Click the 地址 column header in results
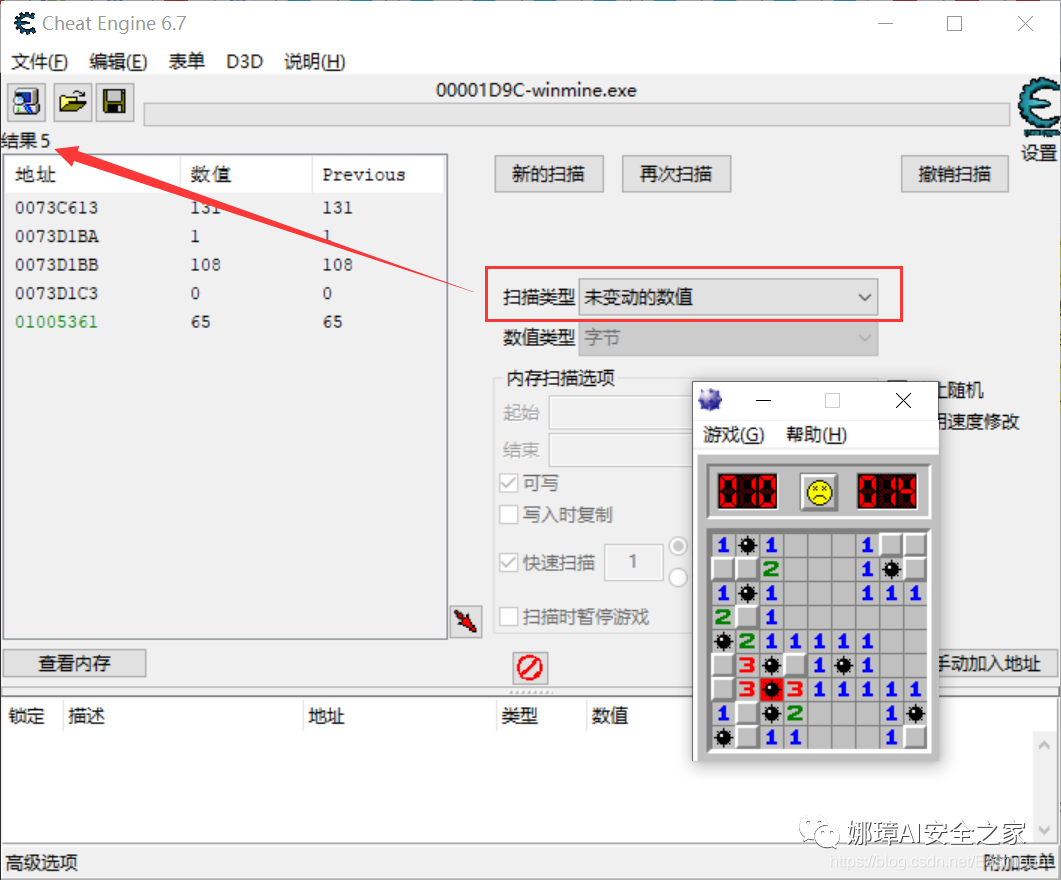The image size is (1061, 880). pos(93,175)
